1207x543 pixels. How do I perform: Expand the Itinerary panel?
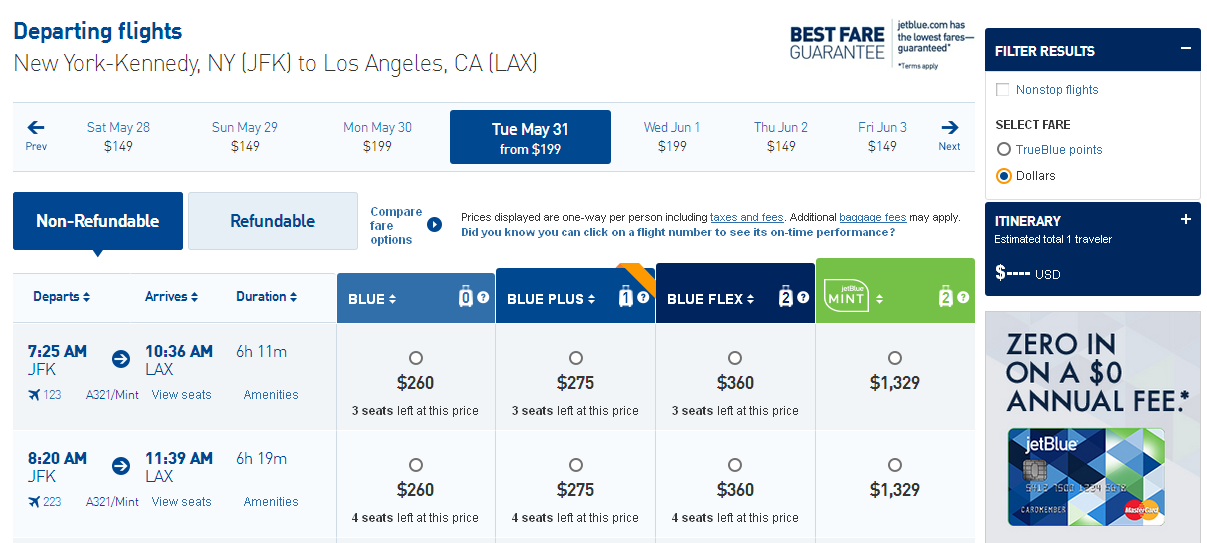pos(1186,220)
